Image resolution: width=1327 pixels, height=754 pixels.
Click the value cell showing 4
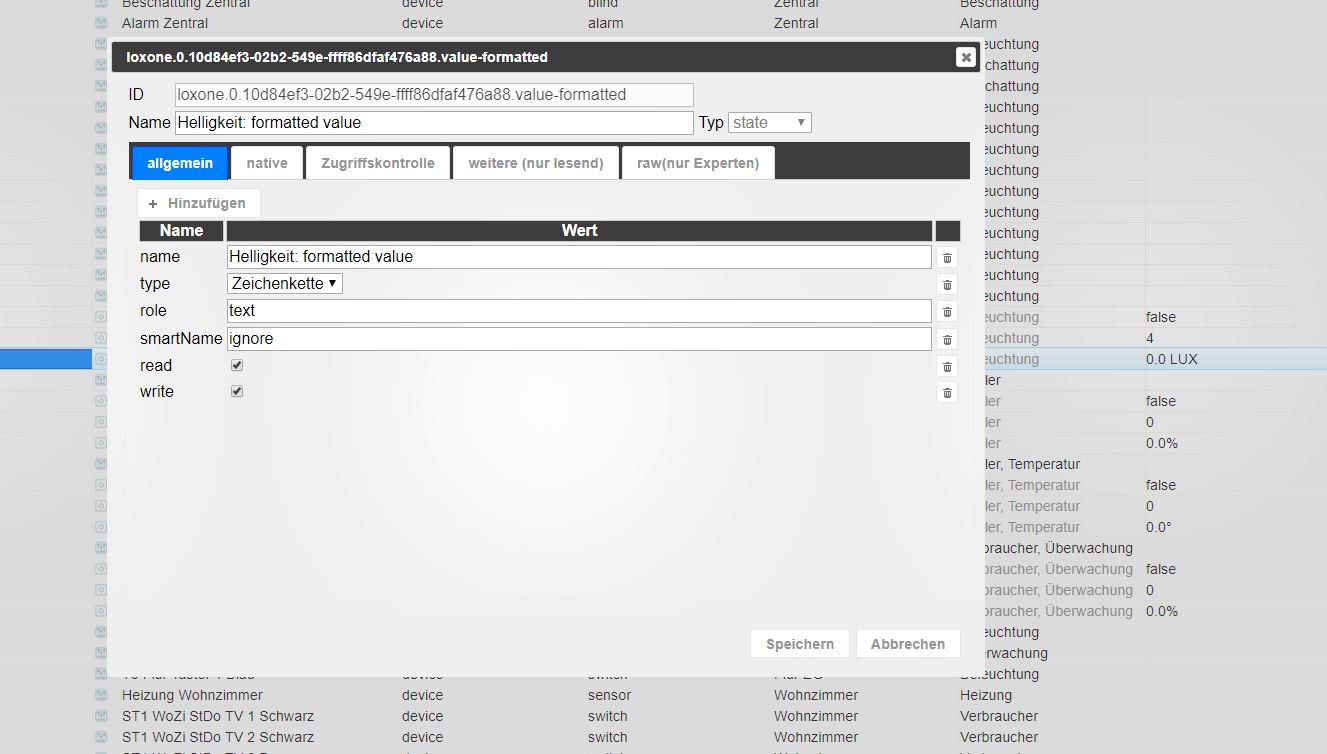coord(1150,338)
